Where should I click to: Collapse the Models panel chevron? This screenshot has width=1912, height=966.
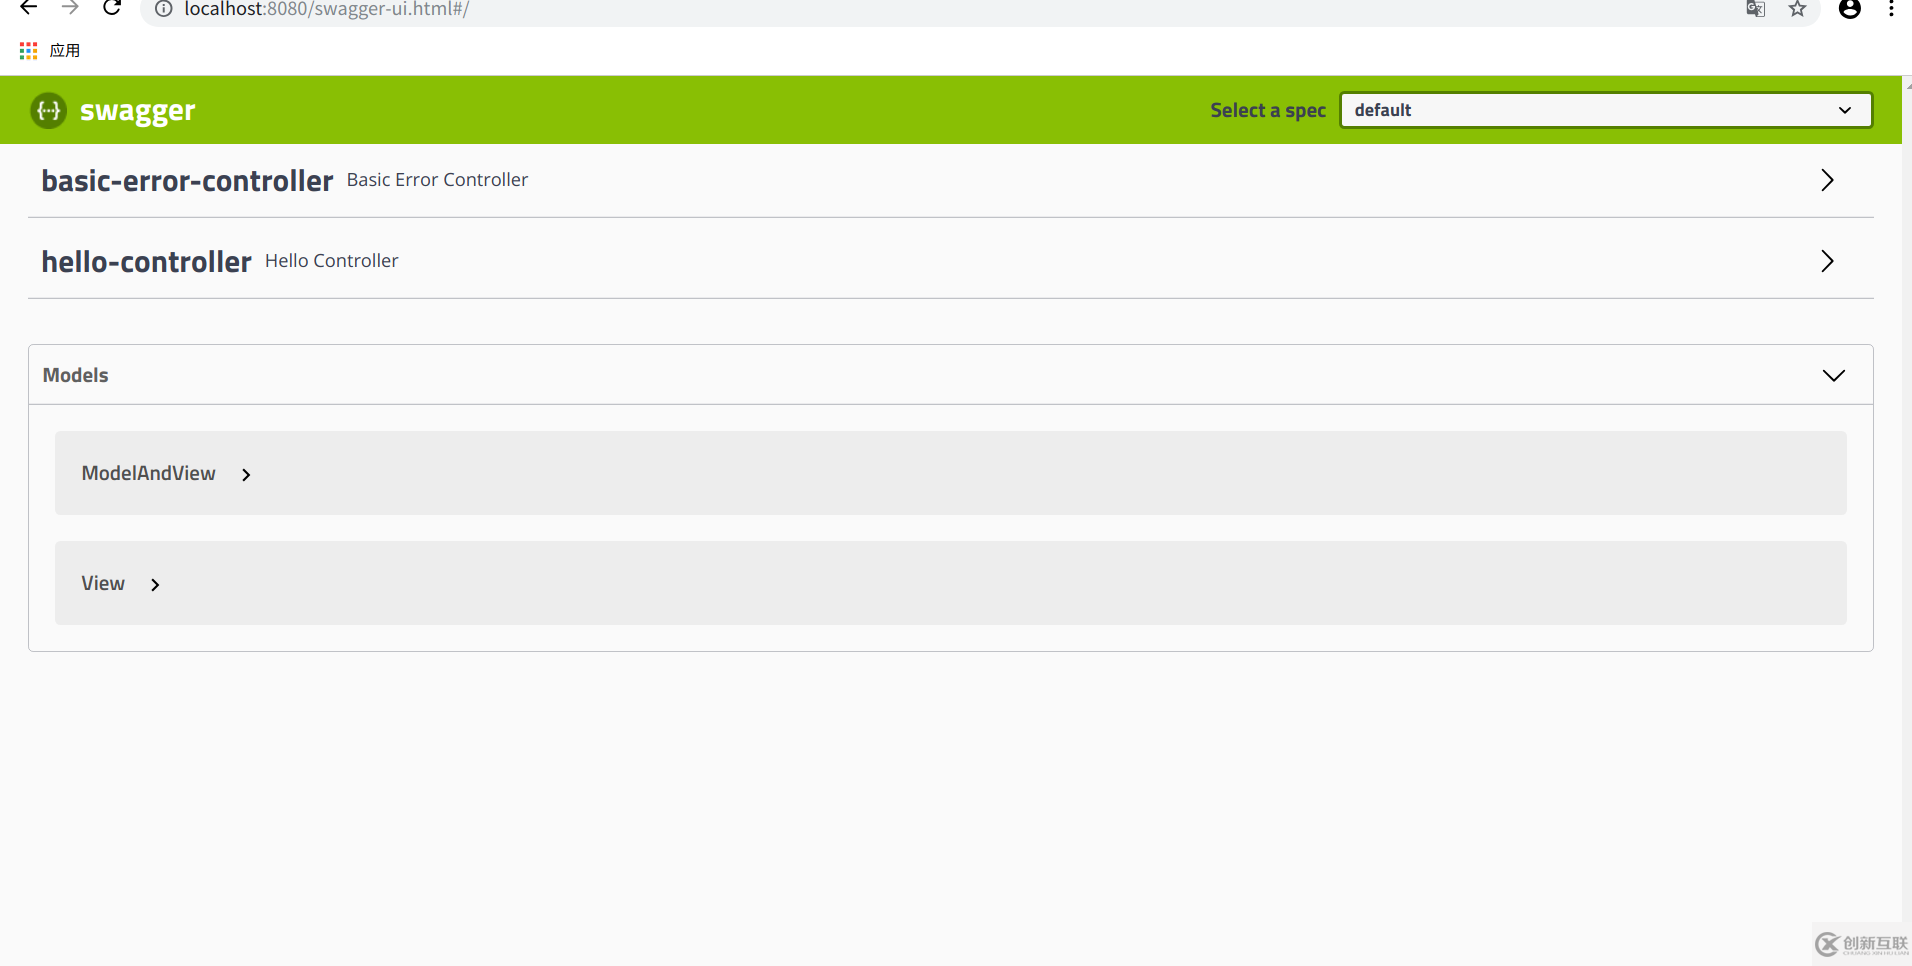(x=1835, y=375)
